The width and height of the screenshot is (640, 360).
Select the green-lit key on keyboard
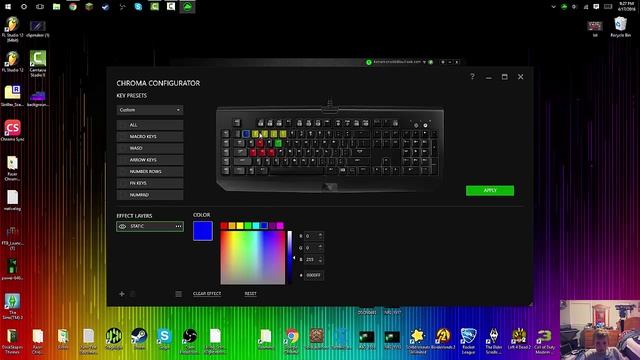278,143
